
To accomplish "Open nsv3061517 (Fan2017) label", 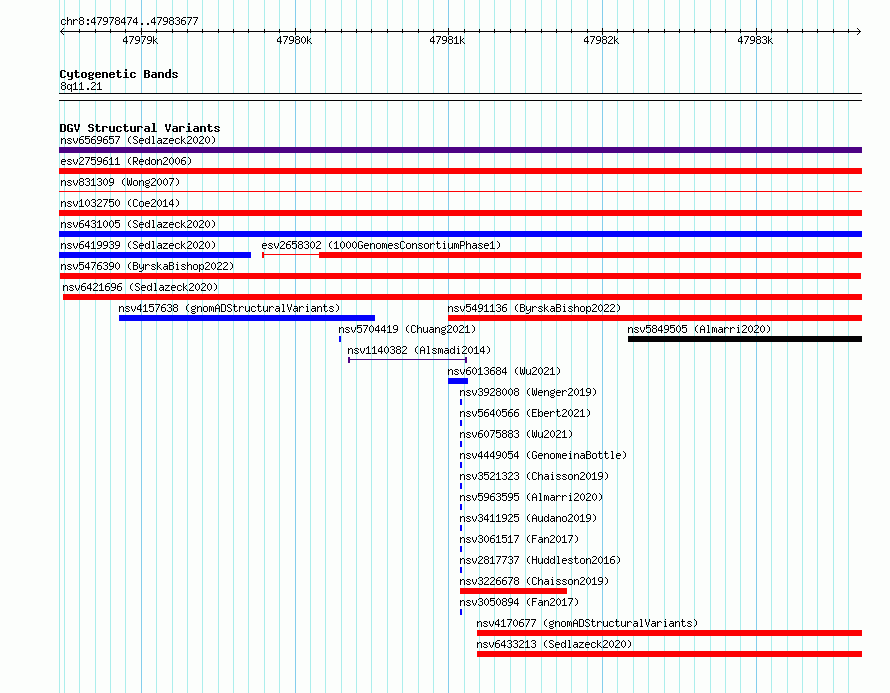I will [519, 539].
